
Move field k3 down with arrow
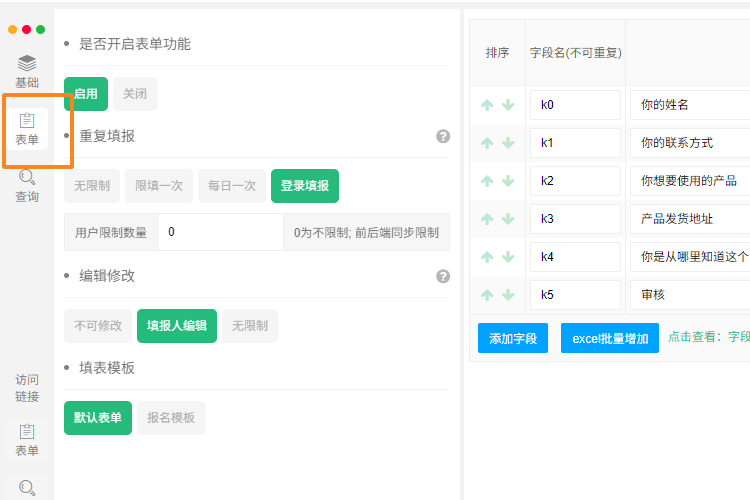(508, 219)
